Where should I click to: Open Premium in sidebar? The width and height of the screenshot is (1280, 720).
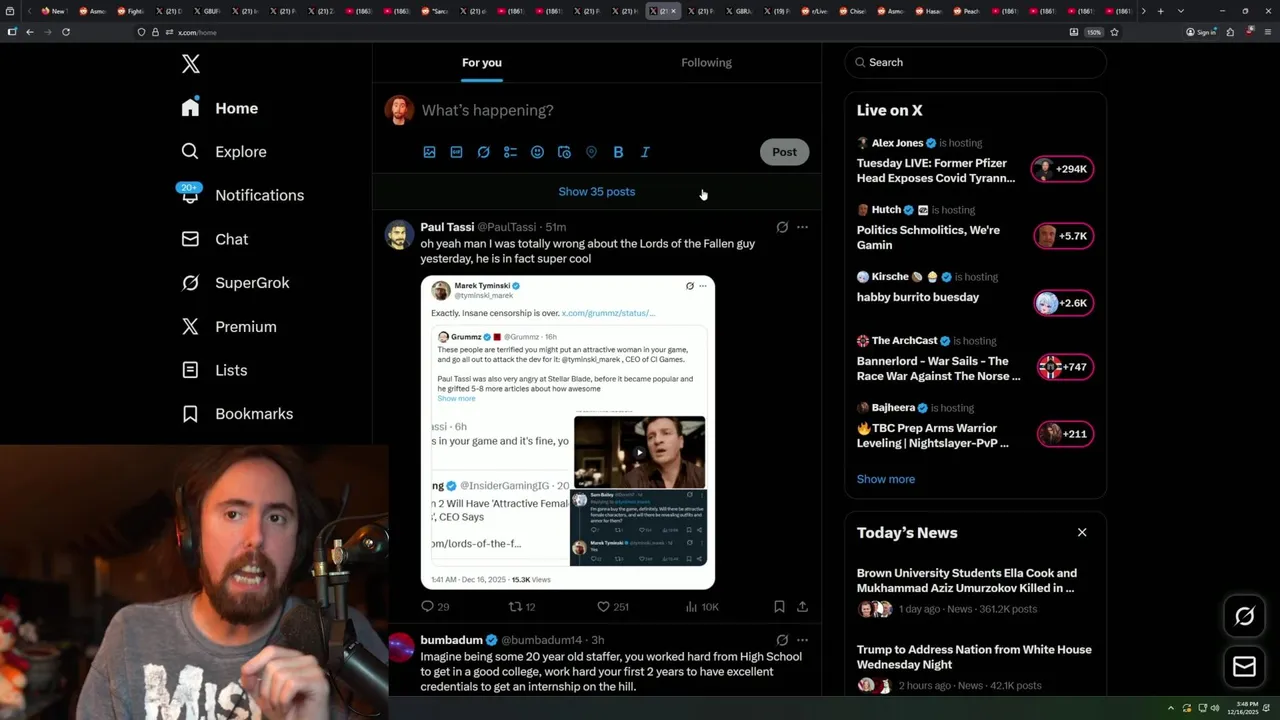click(228, 327)
